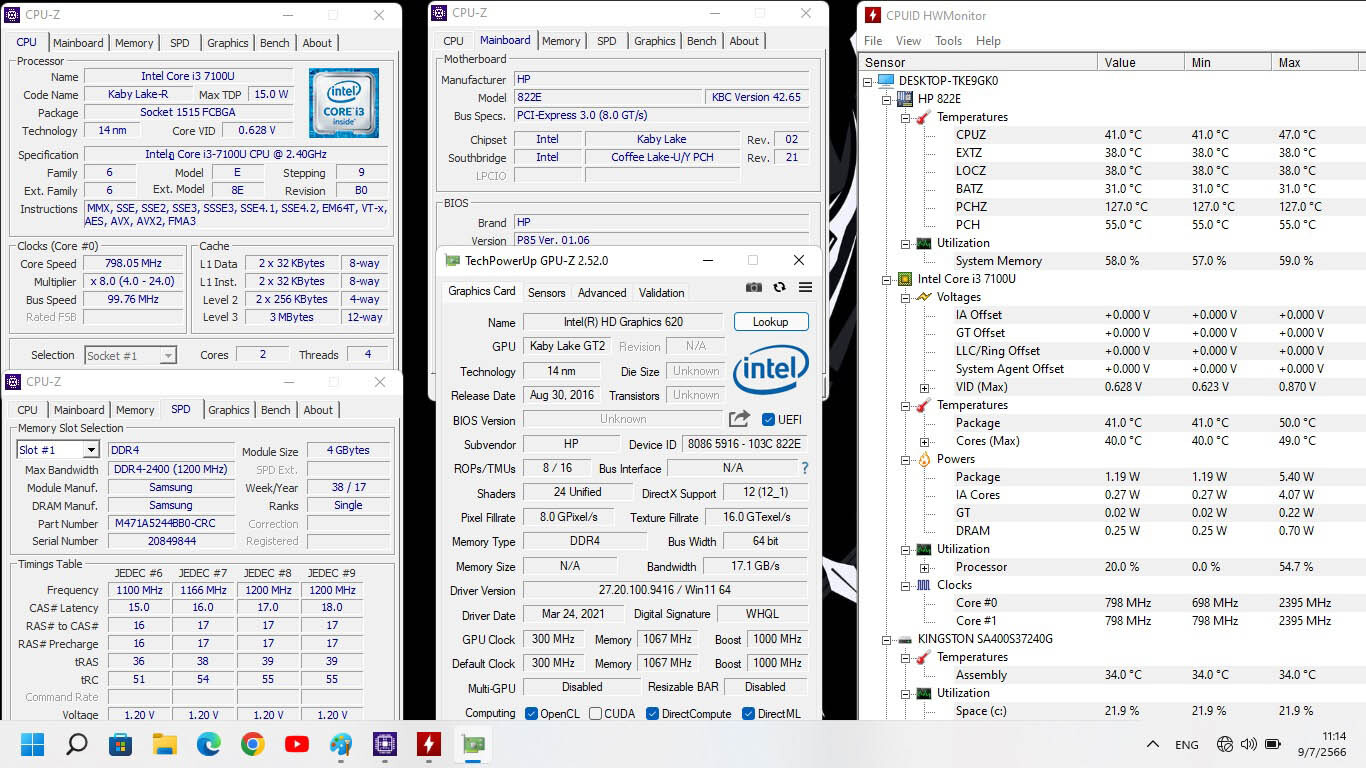Click the GPU-Z title bar app icon
Viewport: 1366px width, 768px height.
(453, 260)
